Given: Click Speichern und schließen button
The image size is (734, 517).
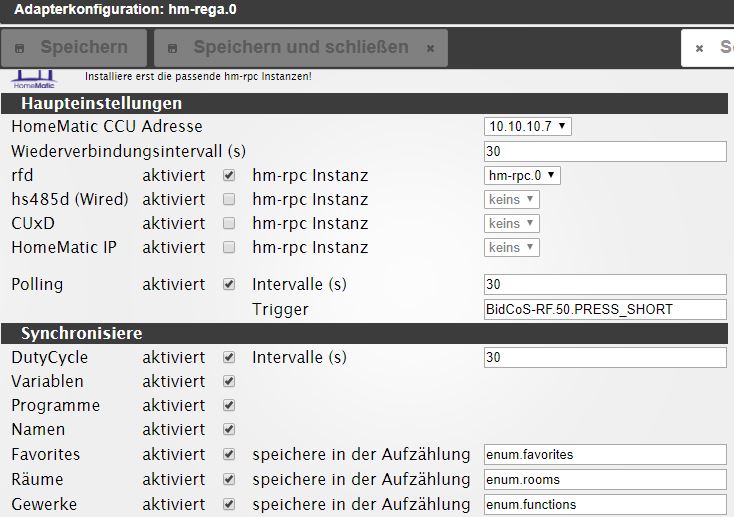Looking at the screenshot, I should (x=301, y=48).
